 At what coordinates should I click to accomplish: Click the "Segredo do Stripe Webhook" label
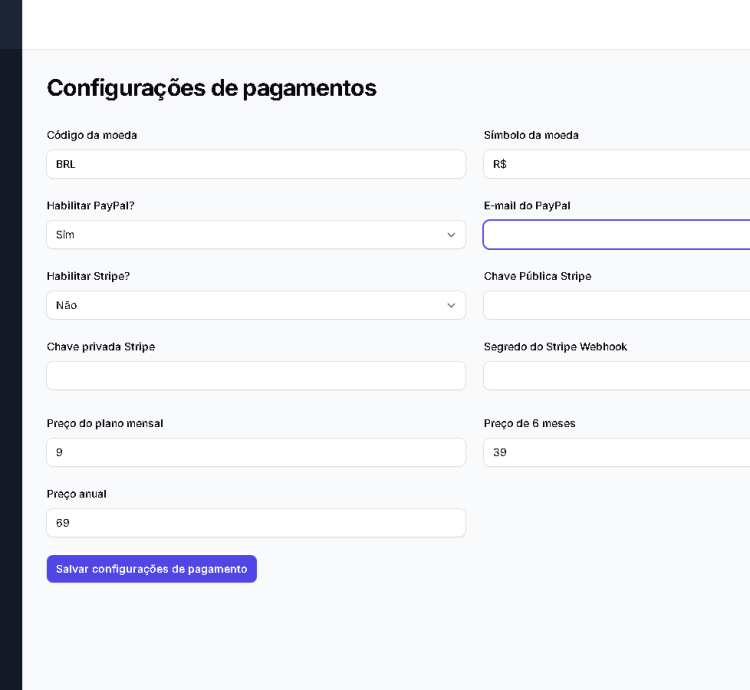[x=555, y=347]
